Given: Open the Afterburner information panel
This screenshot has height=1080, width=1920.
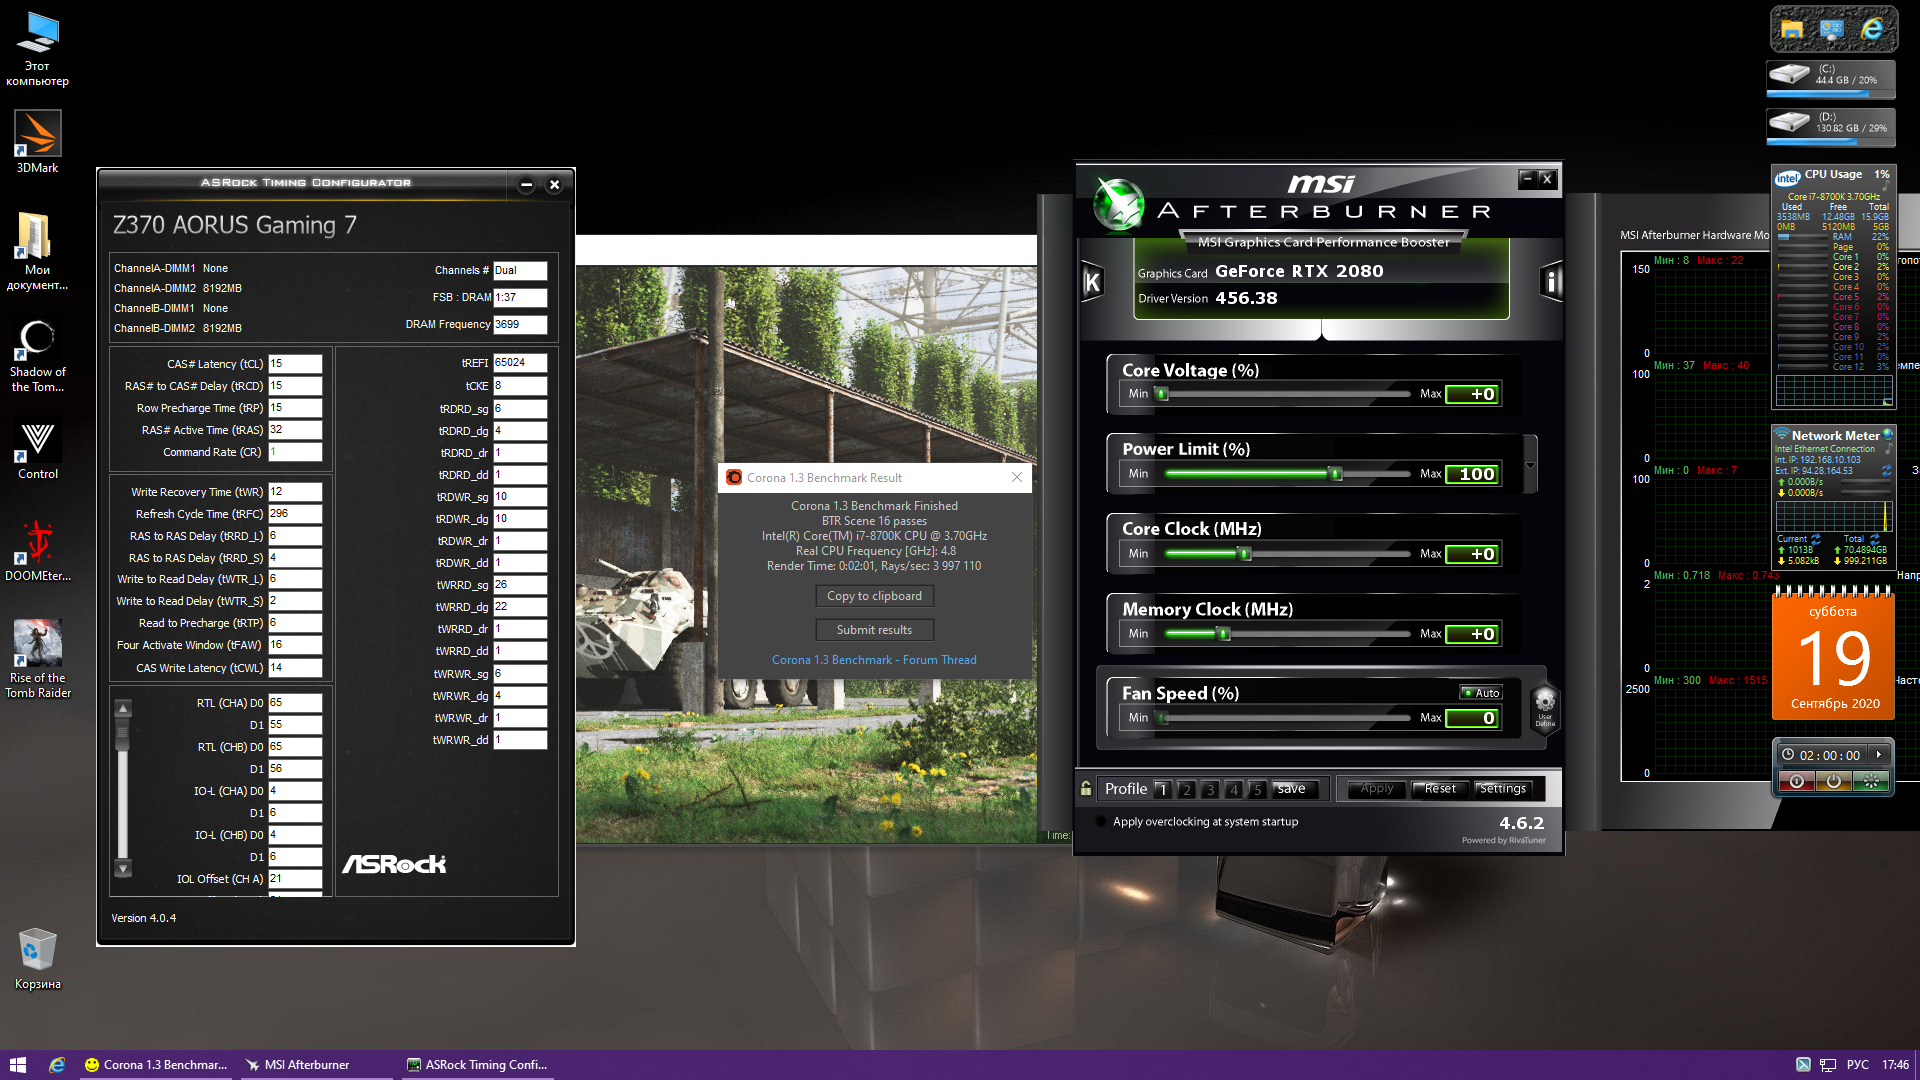Looking at the screenshot, I should pyautogui.click(x=1551, y=283).
